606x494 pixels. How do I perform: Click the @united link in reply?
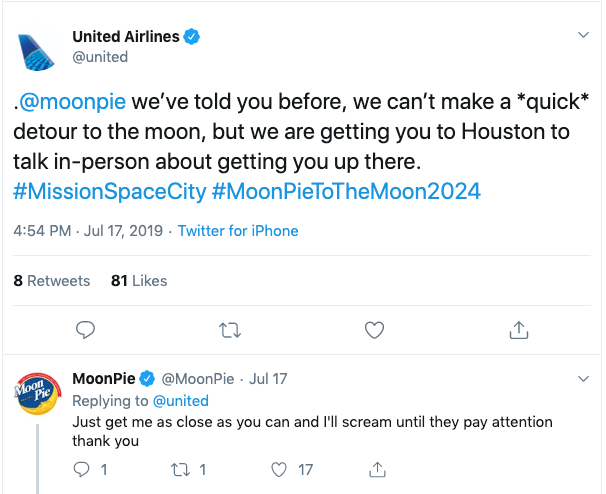(x=180, y=401)
